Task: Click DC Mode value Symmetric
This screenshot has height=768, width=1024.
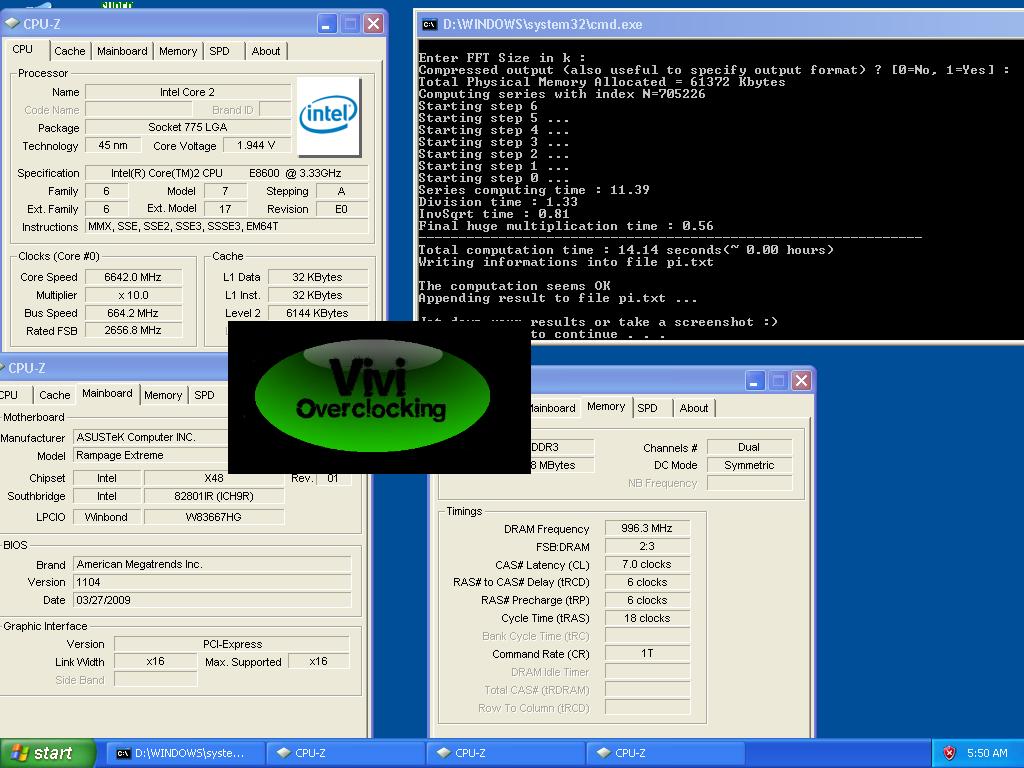Action: 749,465
